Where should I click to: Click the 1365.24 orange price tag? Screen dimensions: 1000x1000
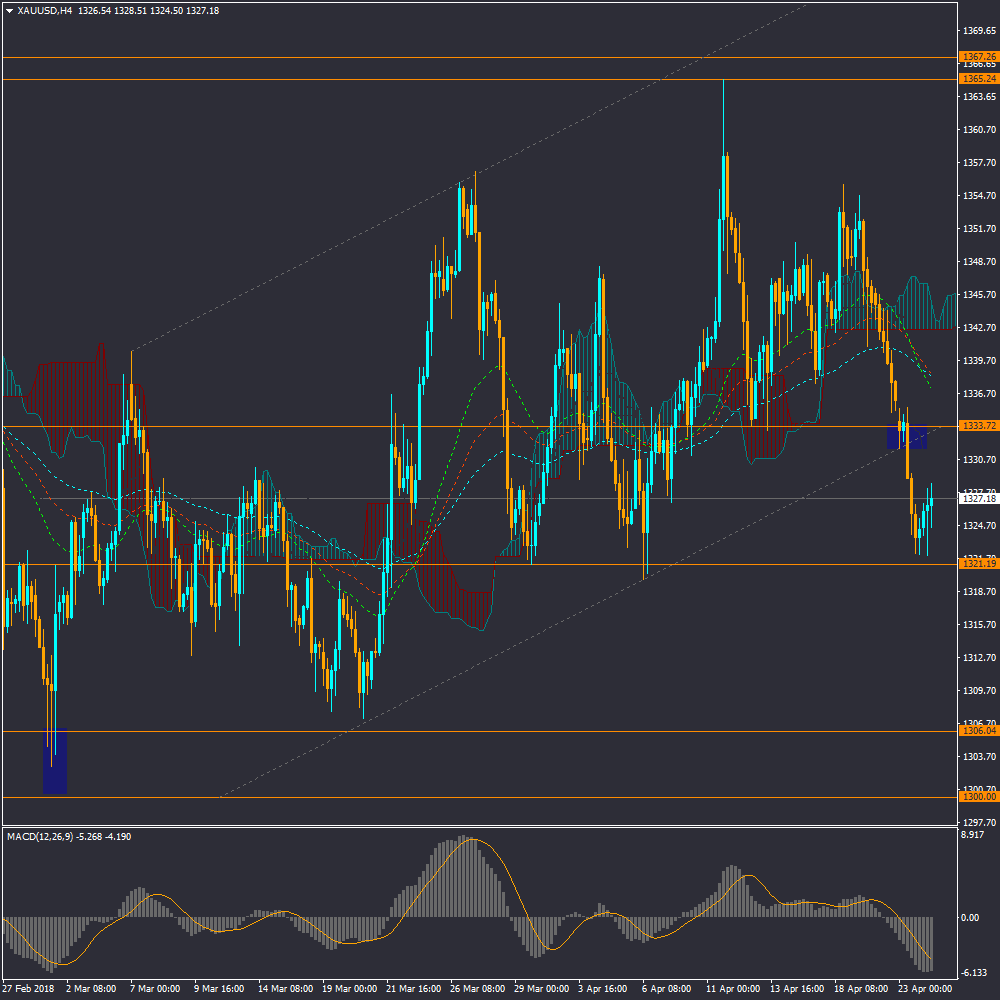click(977, 78)
